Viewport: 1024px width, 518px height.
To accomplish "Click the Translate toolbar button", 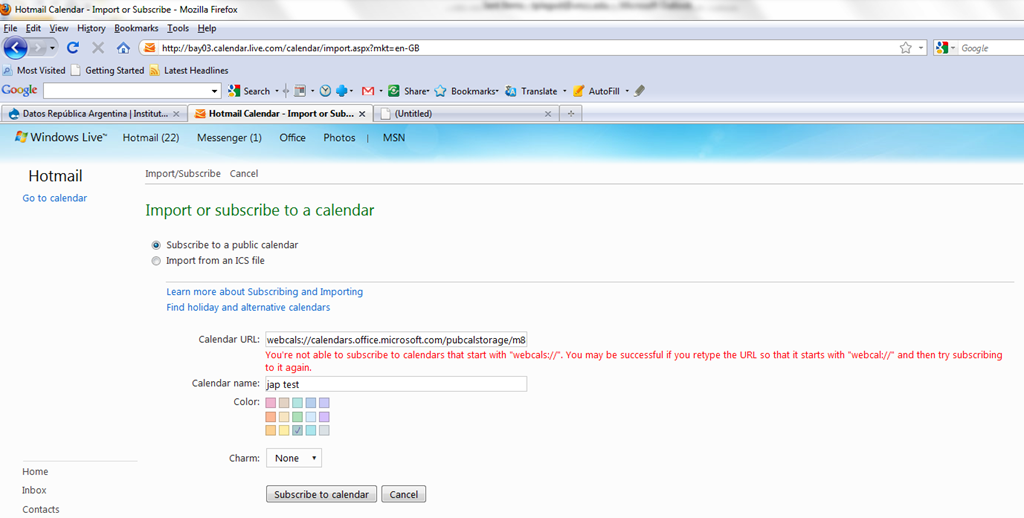I will [531, 91].
